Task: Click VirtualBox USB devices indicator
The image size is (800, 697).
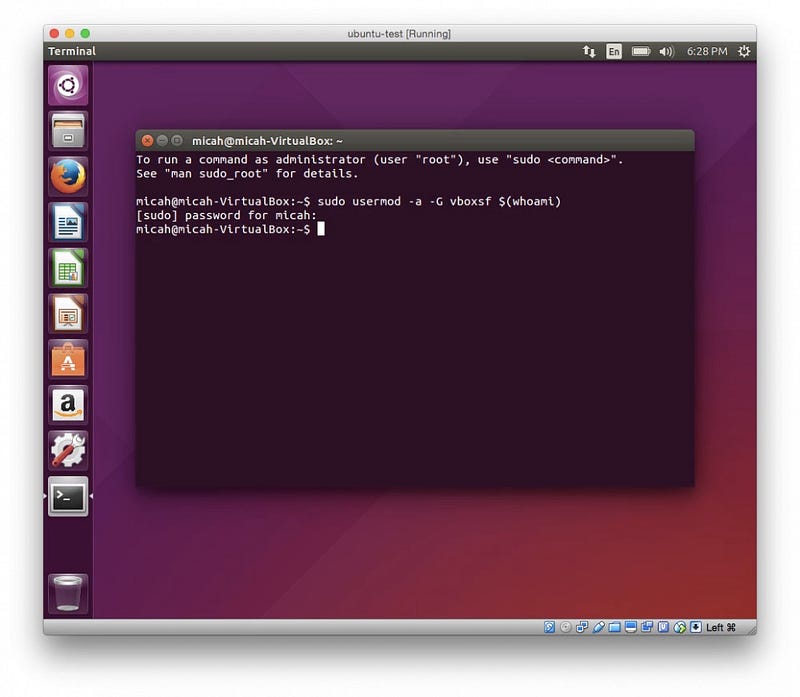Action: pyautogui.click(x=598, y=627)
